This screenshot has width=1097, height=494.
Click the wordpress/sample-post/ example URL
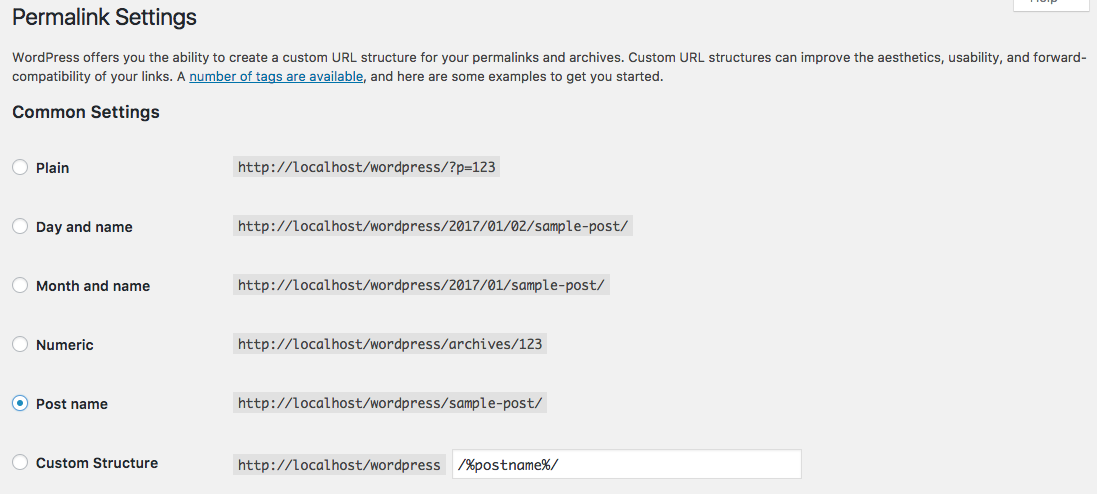coord(390,404)
